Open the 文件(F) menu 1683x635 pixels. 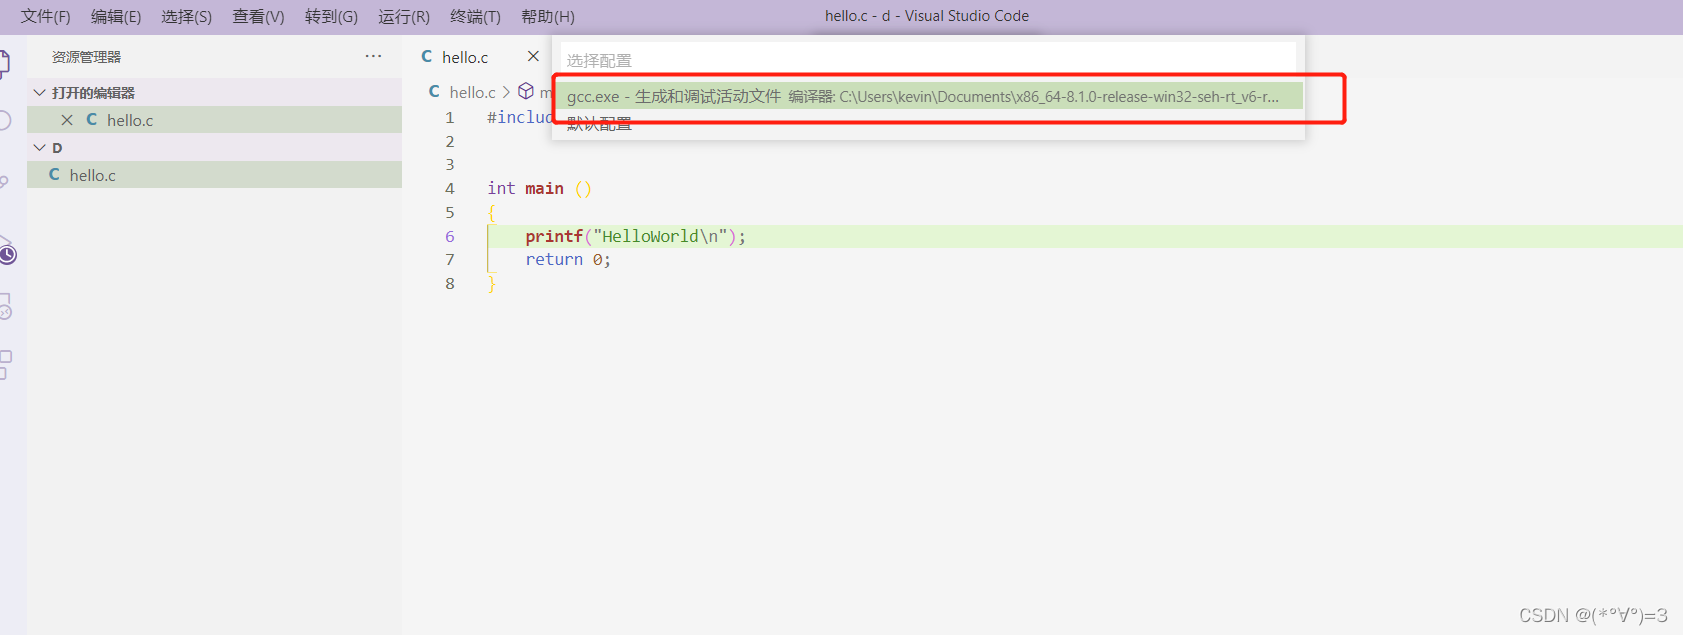pyautogui.click(x=46, y=16)
